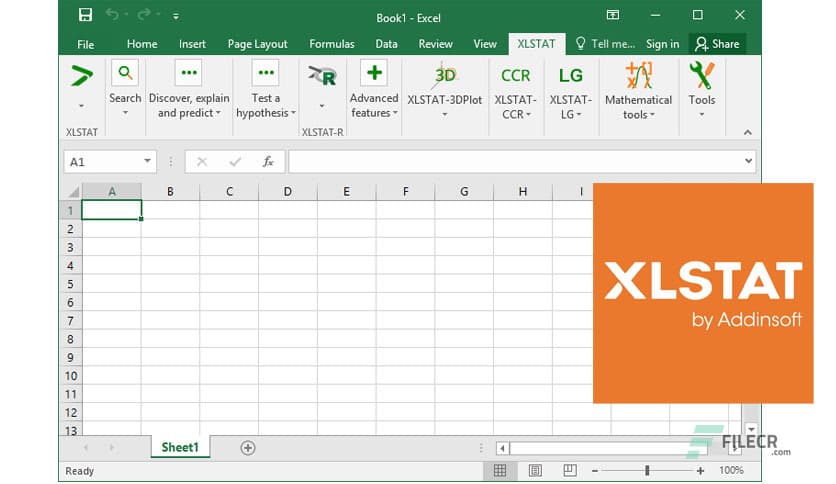This screenshot has width=836, height=484.
Task: Click the Redo arrow icon
Action: tap(143, 14)
